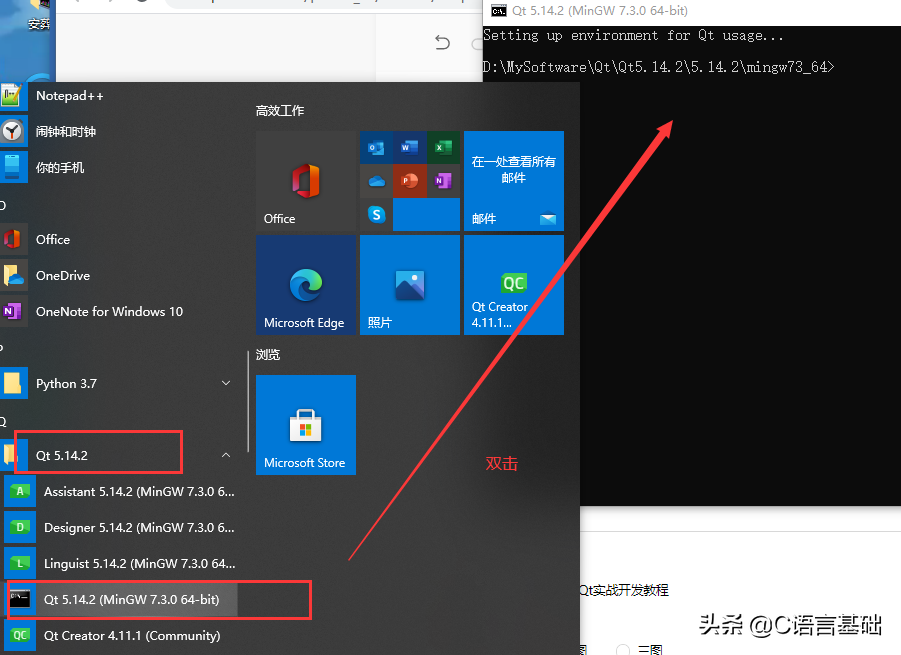Screen dimensions: 901x655
Task: Open Python 3.7 folder entry
Action: 118,383
